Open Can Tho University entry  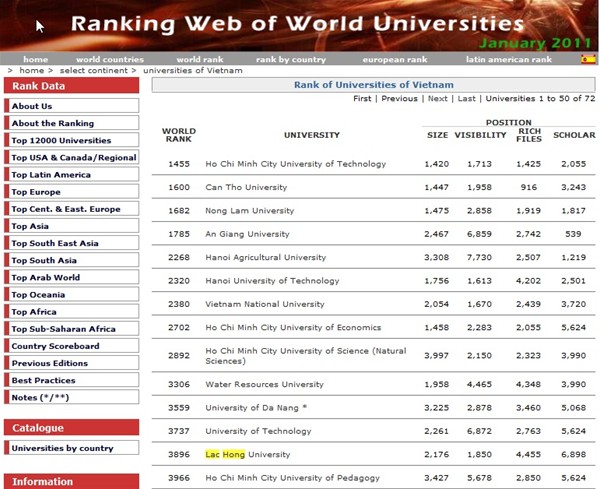(x=244, y=187)
